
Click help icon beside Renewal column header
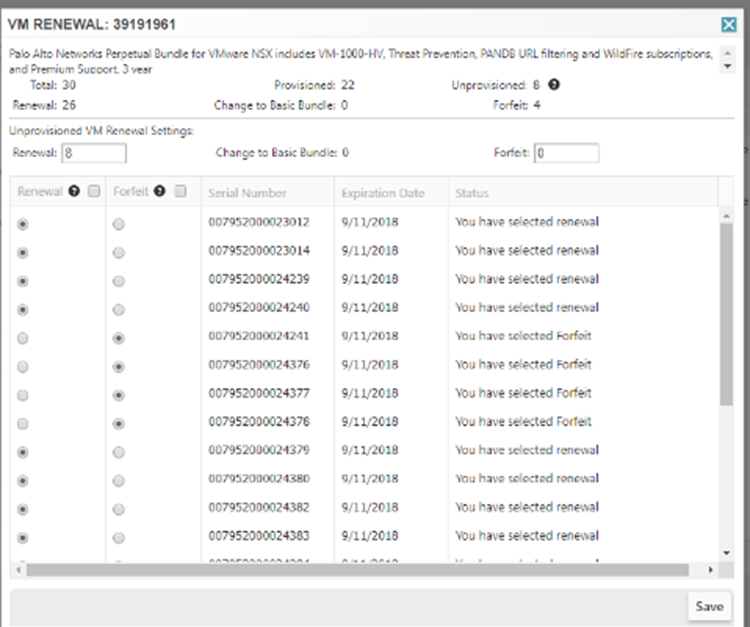point(73,192)
